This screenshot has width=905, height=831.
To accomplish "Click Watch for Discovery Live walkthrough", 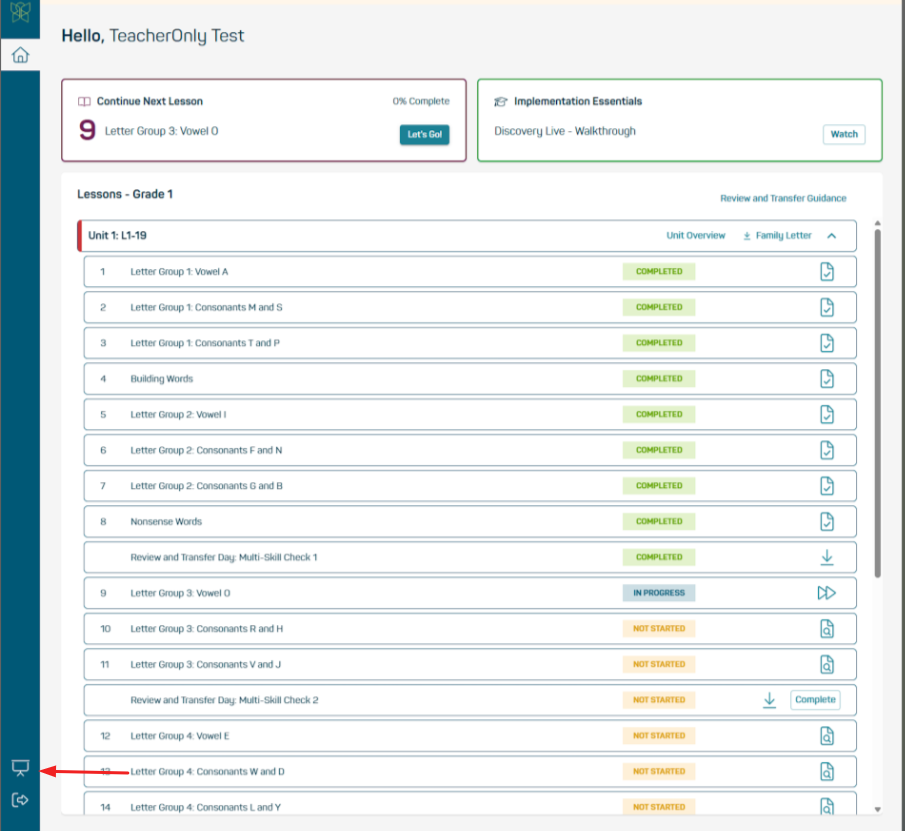I will click(844, 134).
